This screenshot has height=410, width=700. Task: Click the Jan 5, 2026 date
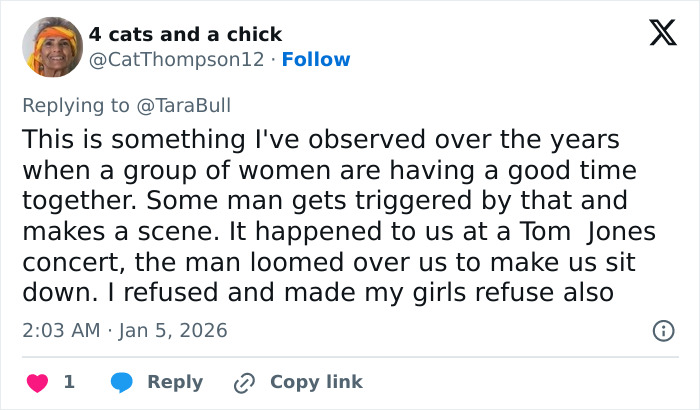(172, 330)
